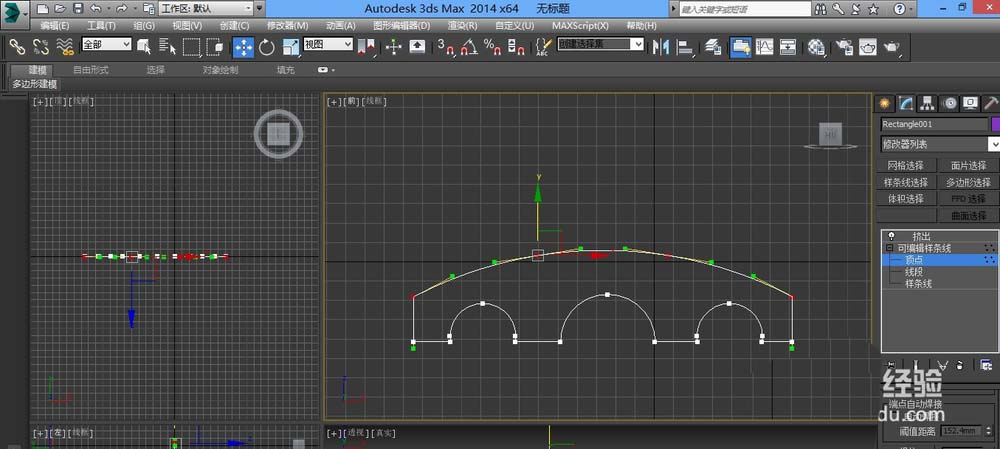The width and height of the screenshot is (1000, 449).
Task: Switch to the 自由形式 ribbon tab
Action: 91,70
